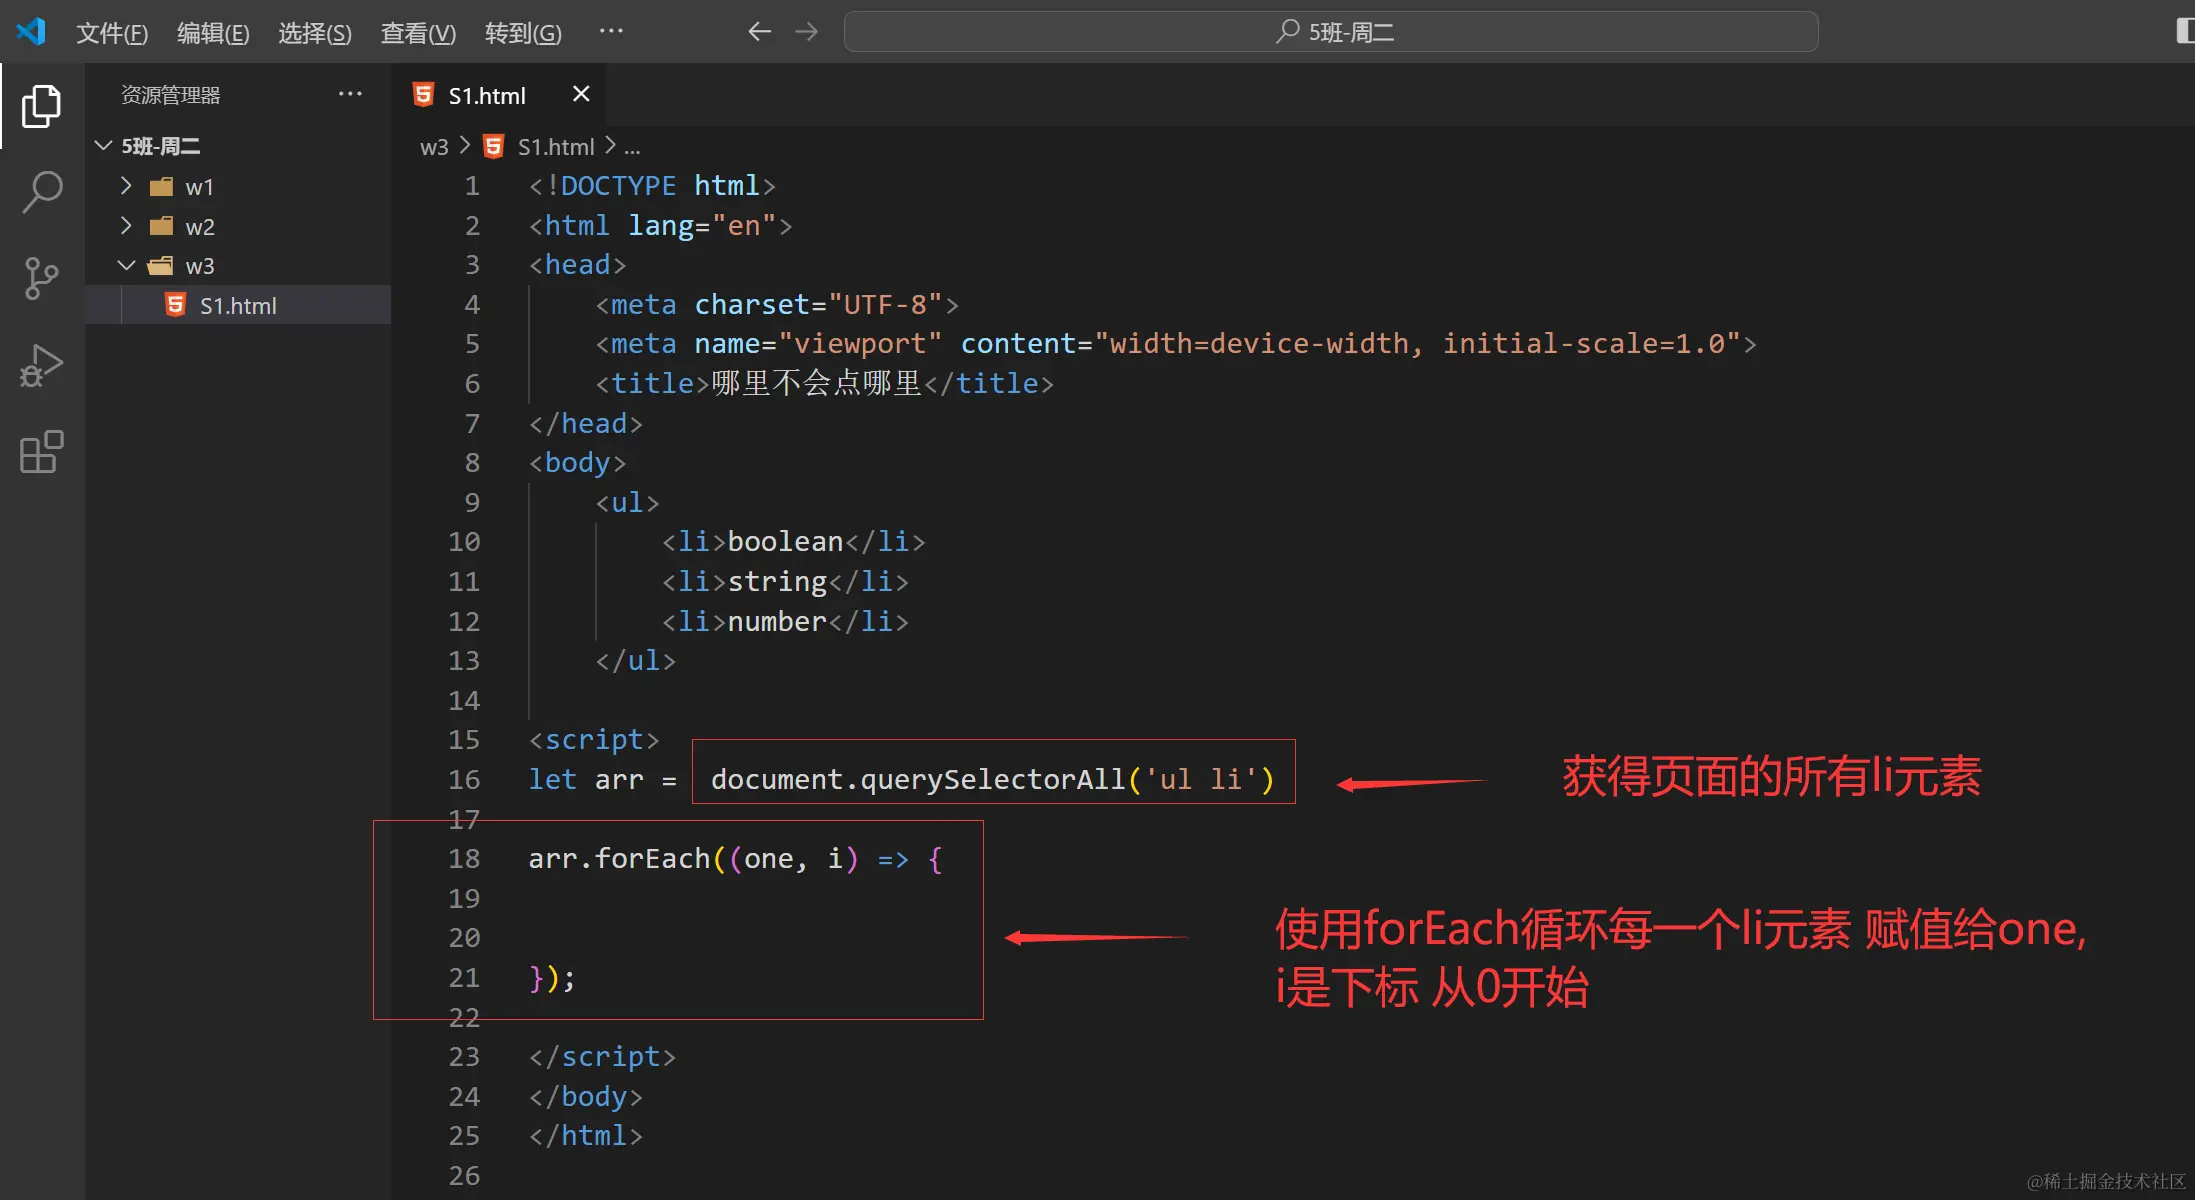Click the open w3 folder icon
This screenshot has width=2195, height=1200.
click(160, 266)
